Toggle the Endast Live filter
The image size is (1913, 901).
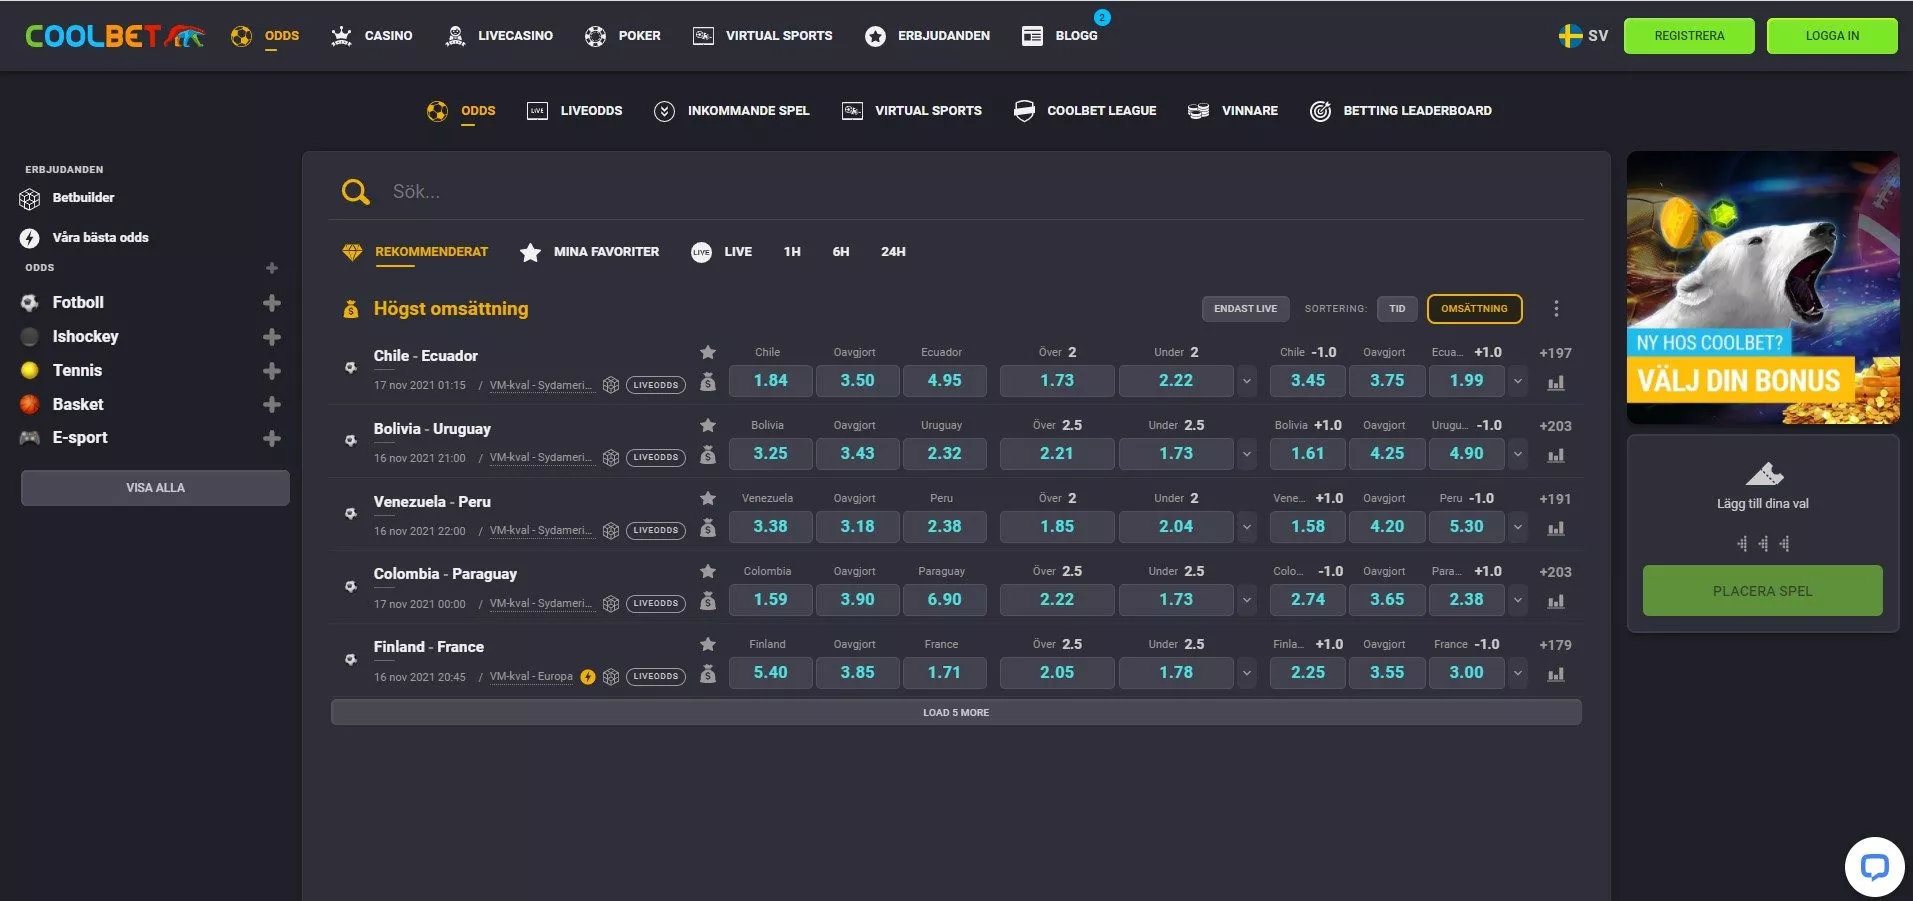(1245, 309)
